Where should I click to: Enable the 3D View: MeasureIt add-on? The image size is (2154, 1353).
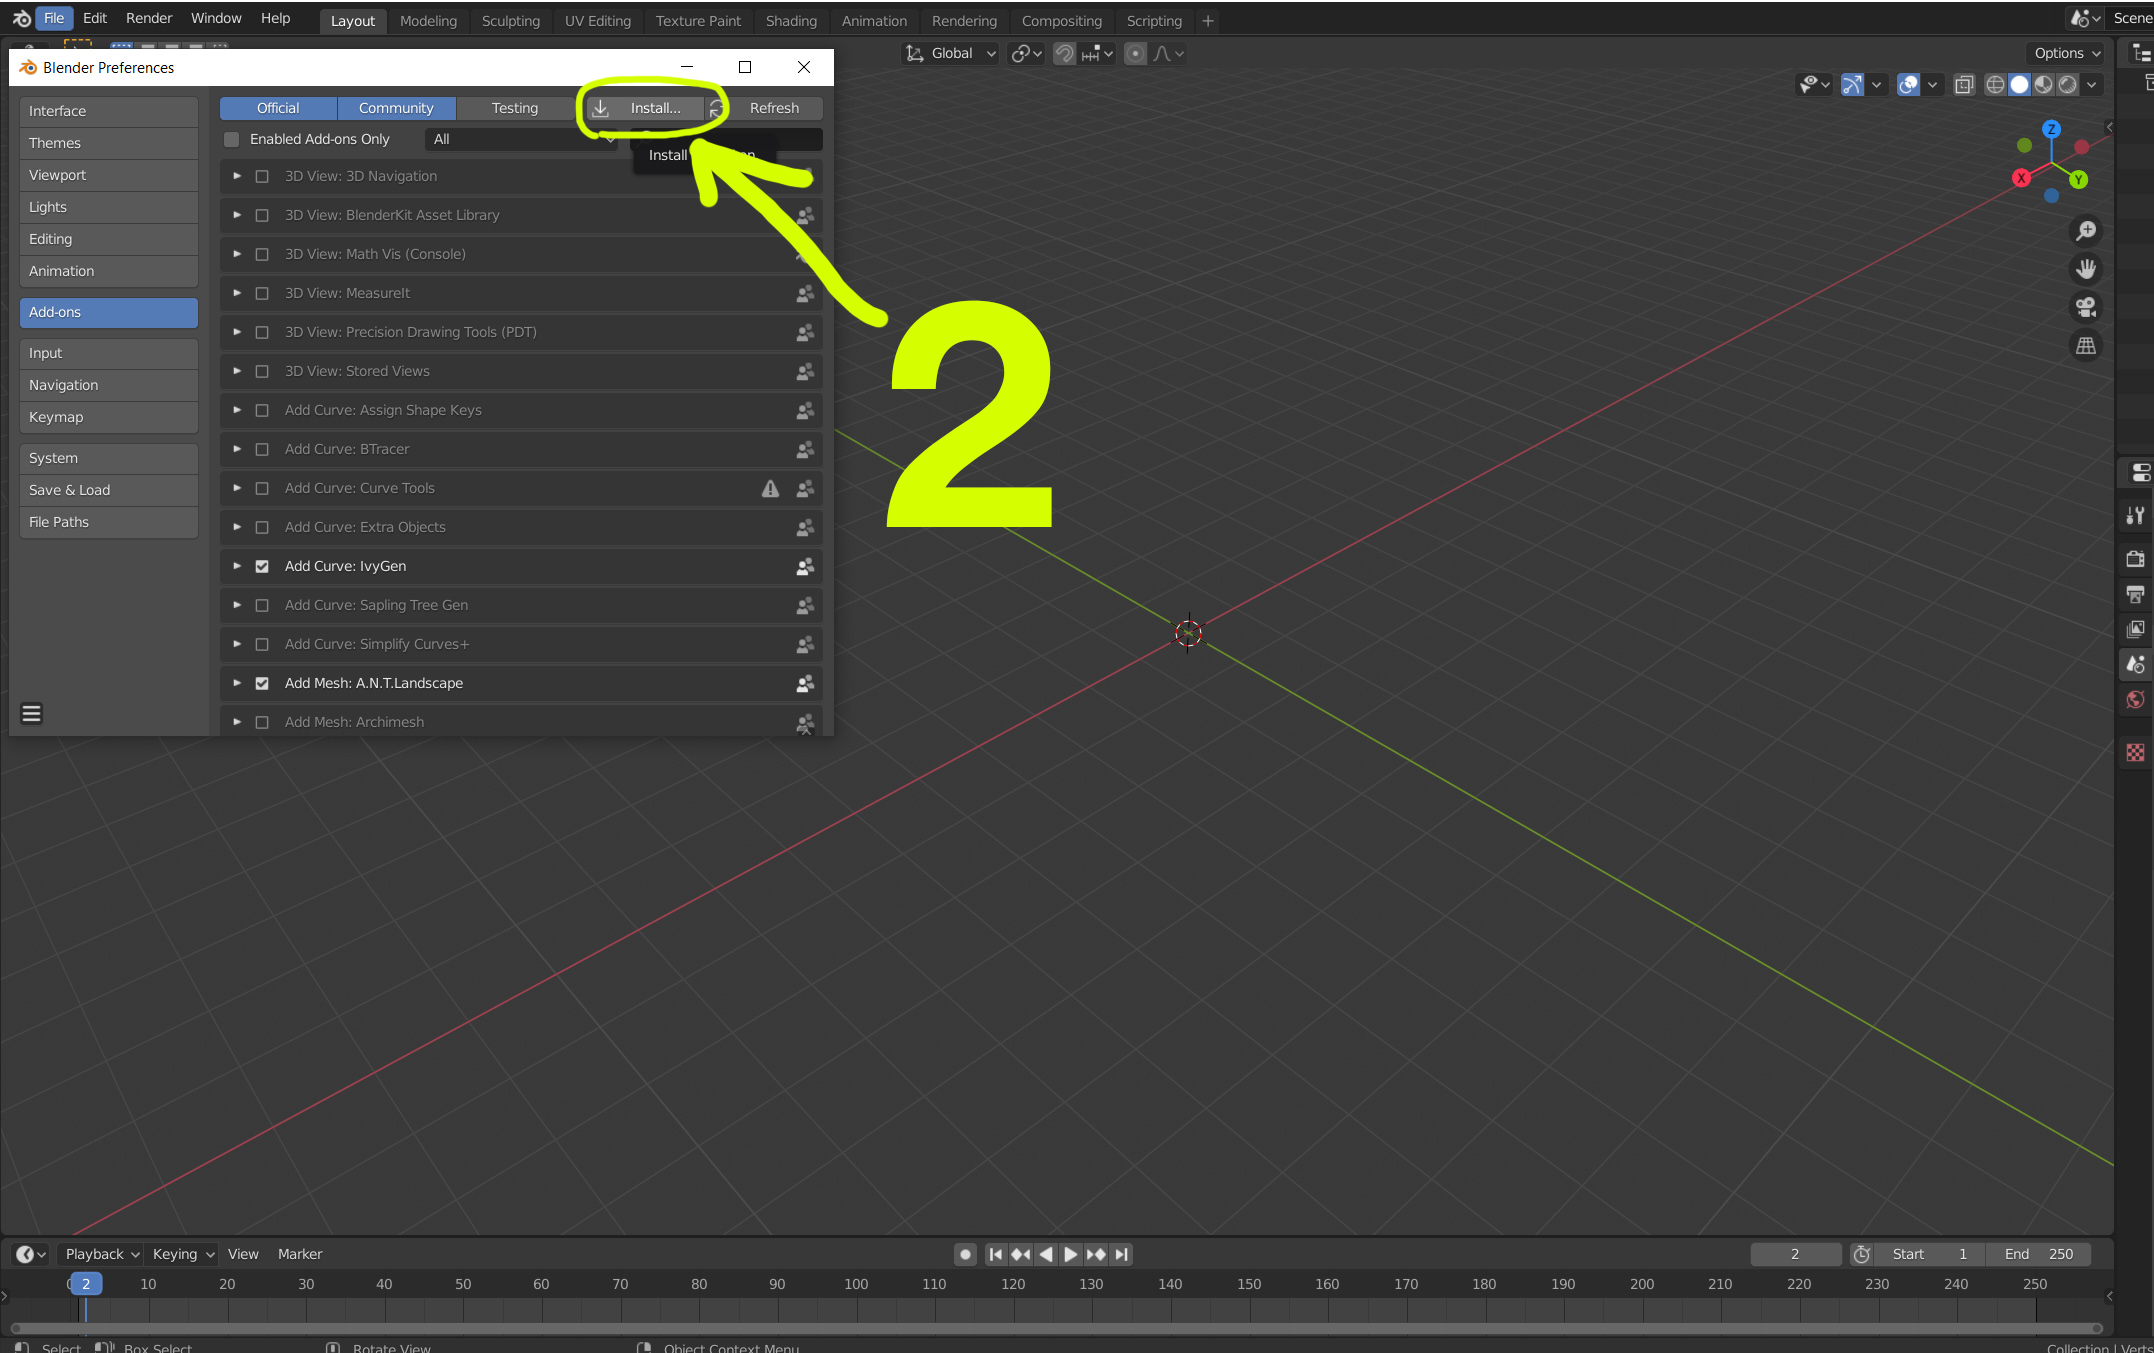(262, 293)
